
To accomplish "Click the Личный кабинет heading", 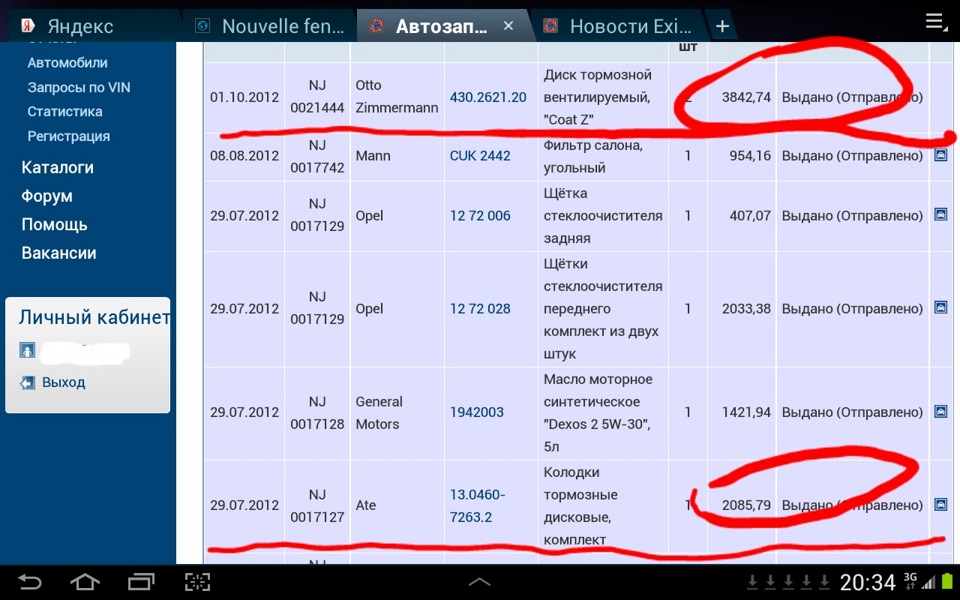I will click(94, 317).
